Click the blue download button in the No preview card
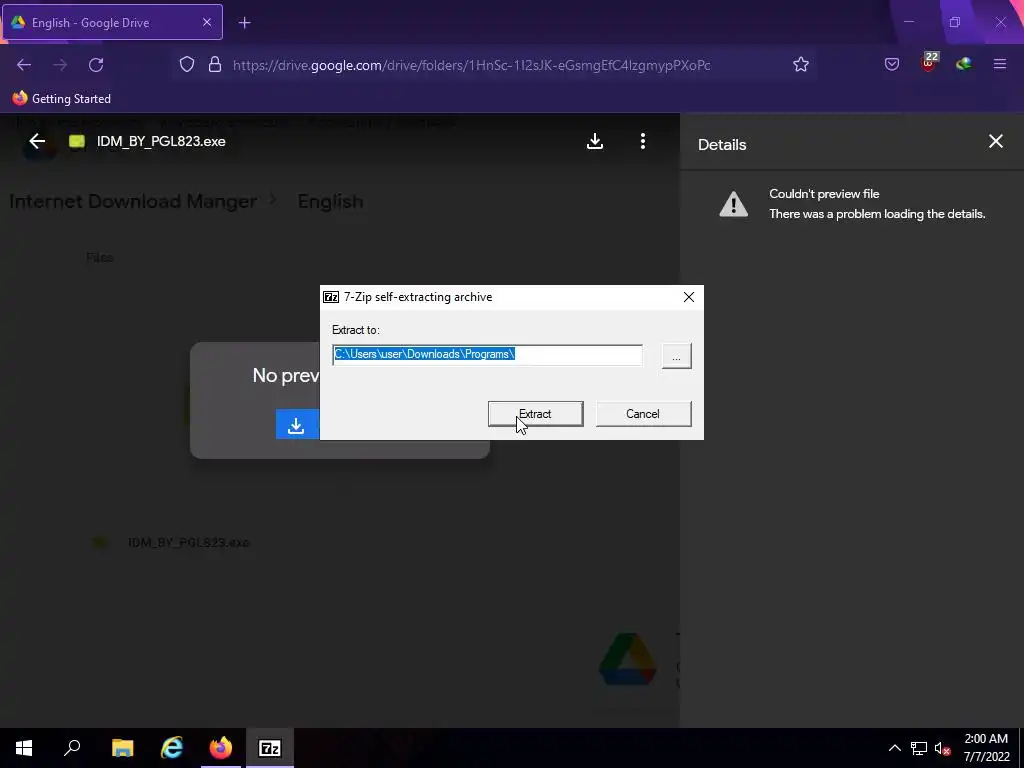Screen dimensions: 1024x768 (x=297, y=424)
